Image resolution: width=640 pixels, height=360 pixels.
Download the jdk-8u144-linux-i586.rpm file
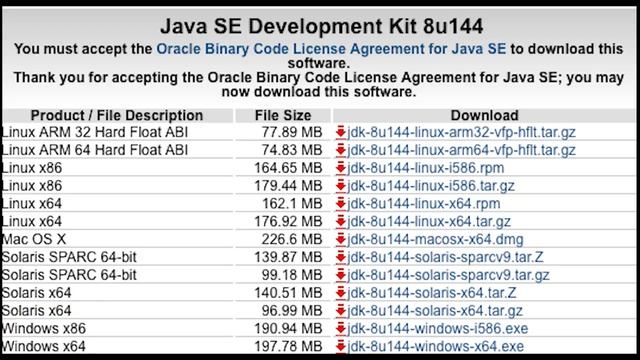point(426,168)
